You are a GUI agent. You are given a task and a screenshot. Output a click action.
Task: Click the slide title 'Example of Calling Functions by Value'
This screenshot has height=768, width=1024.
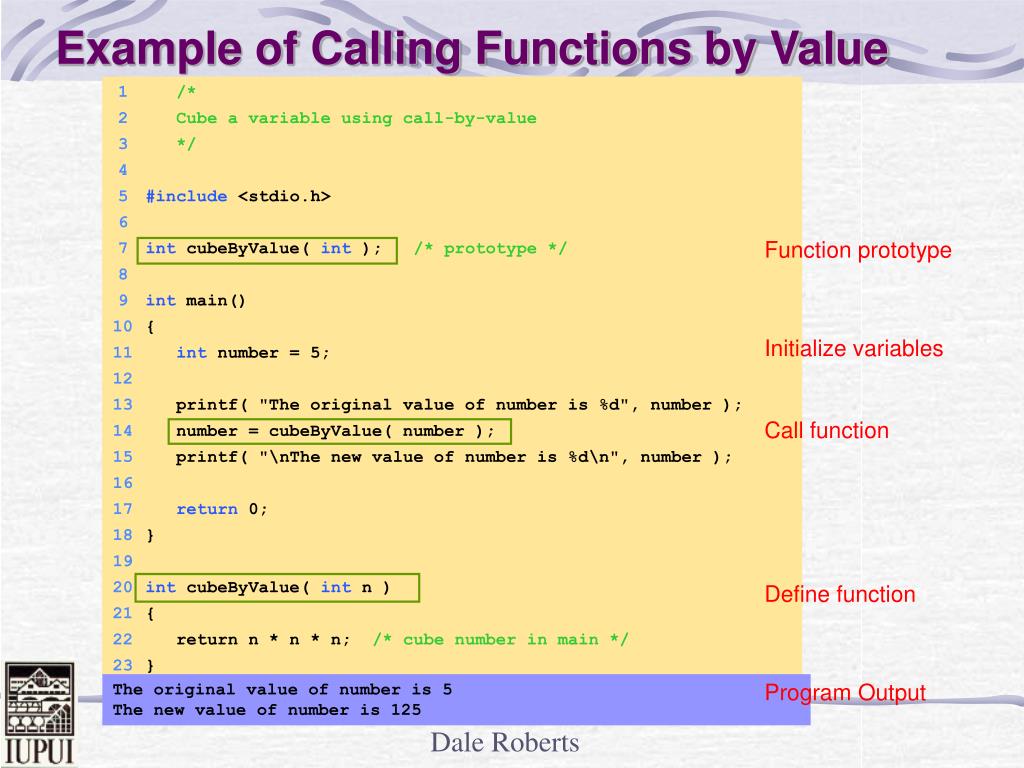click(x=473, y=49)
